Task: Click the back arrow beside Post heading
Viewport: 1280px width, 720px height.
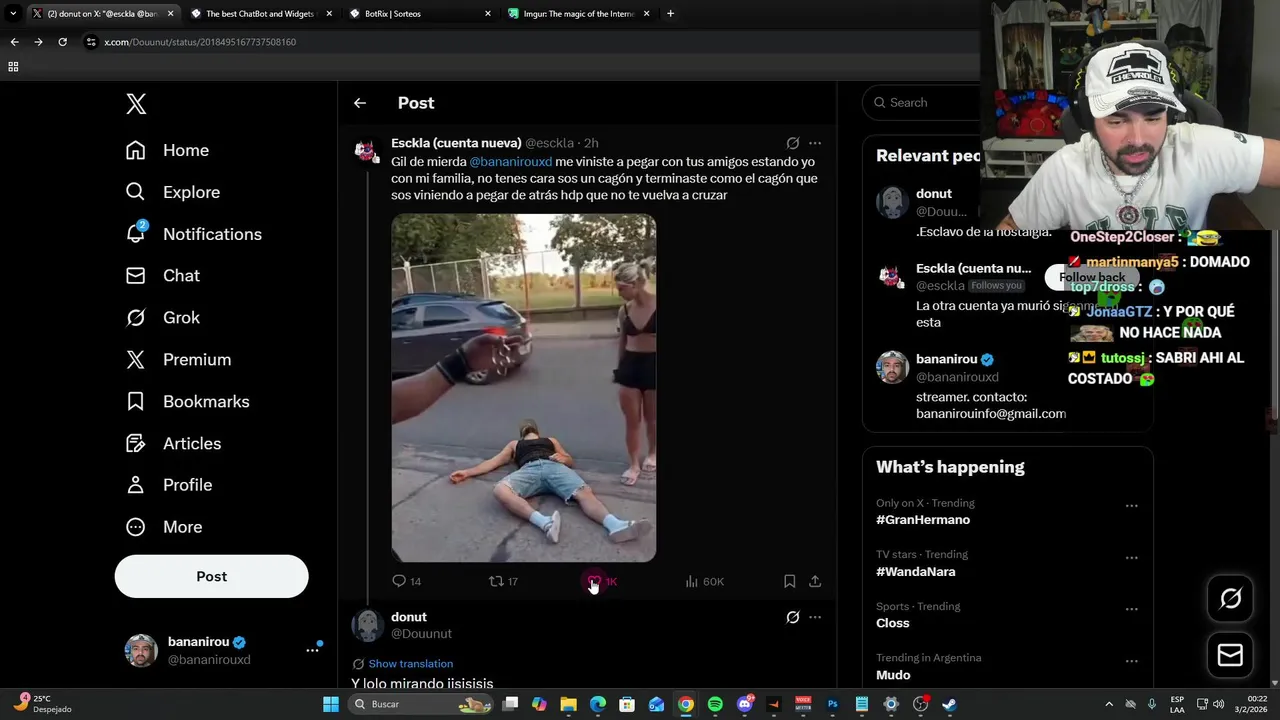Action: pyautogui.click(x=360, y=103)
